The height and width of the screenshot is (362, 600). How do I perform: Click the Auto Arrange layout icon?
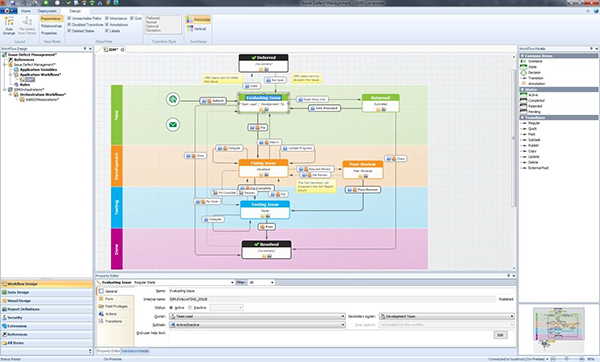point(9,26)
